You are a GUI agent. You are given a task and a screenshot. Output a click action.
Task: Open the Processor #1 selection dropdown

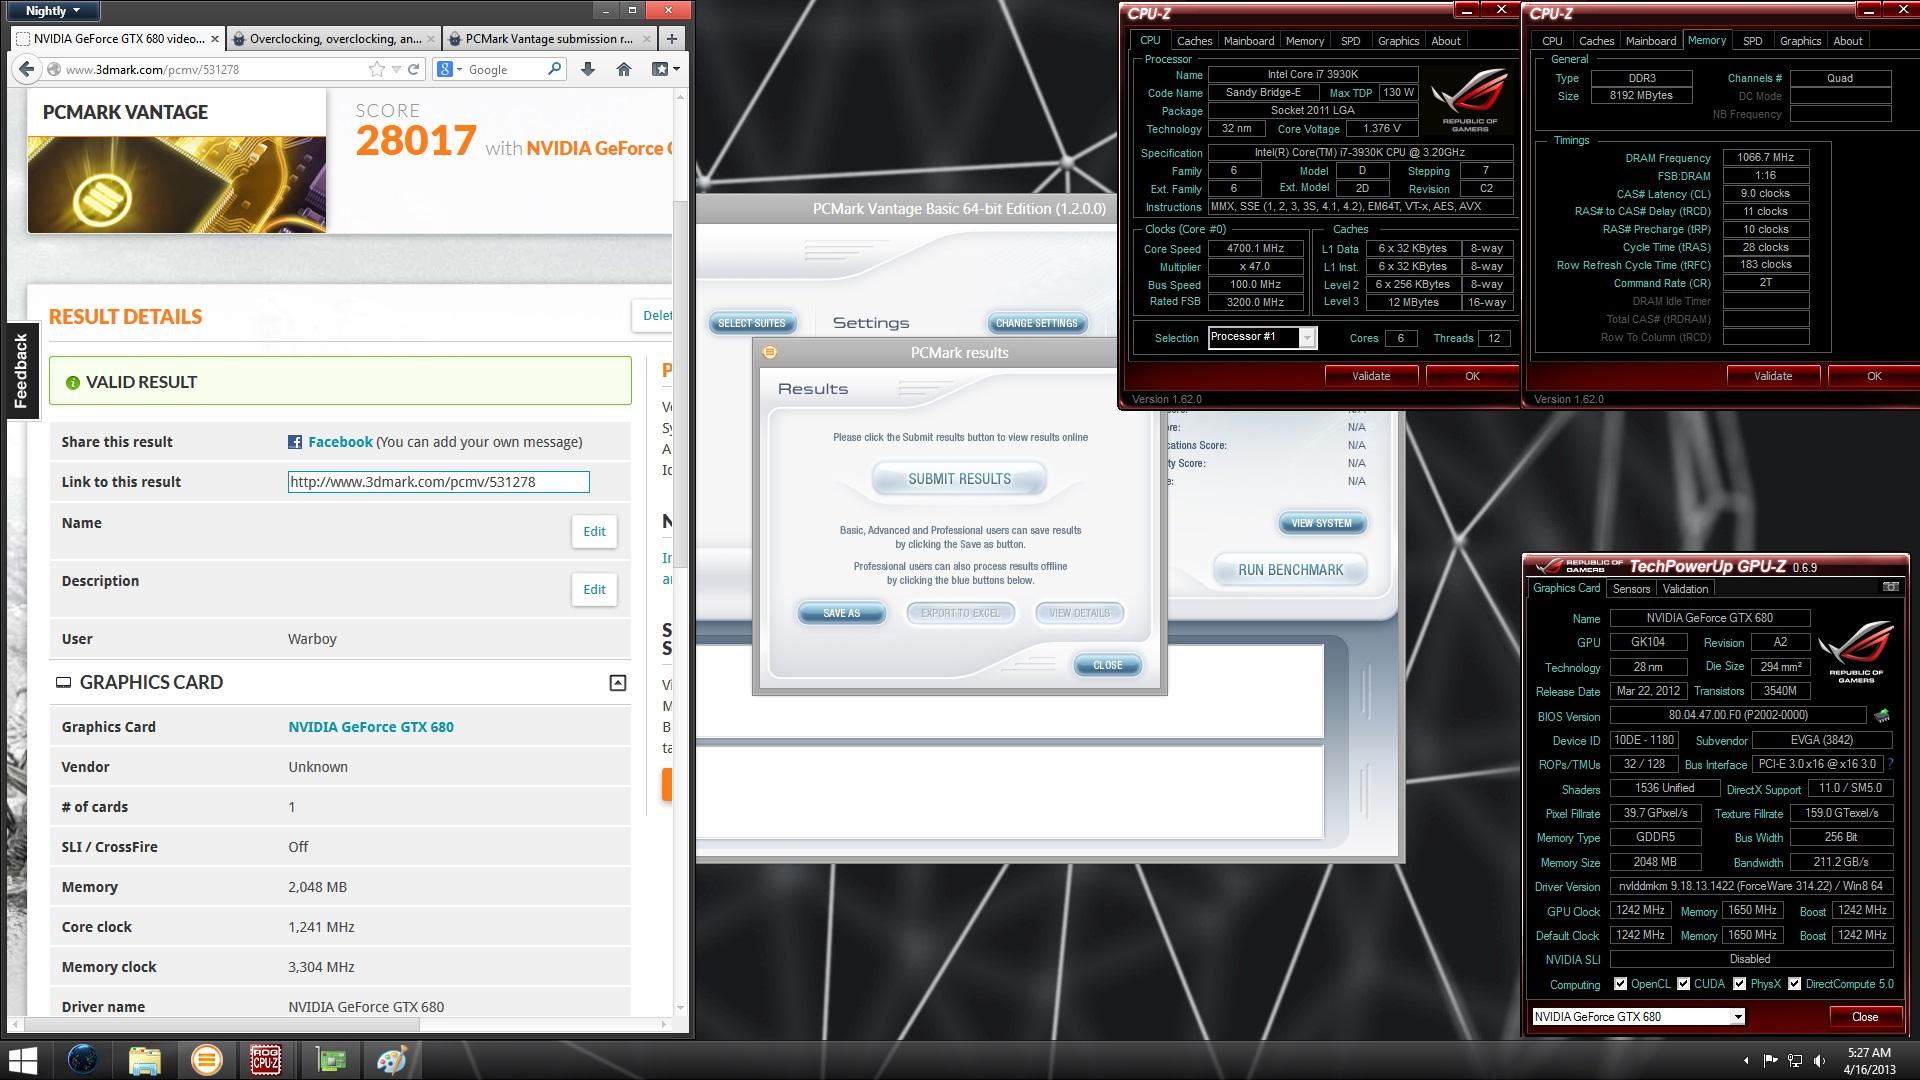(1307, 338)
